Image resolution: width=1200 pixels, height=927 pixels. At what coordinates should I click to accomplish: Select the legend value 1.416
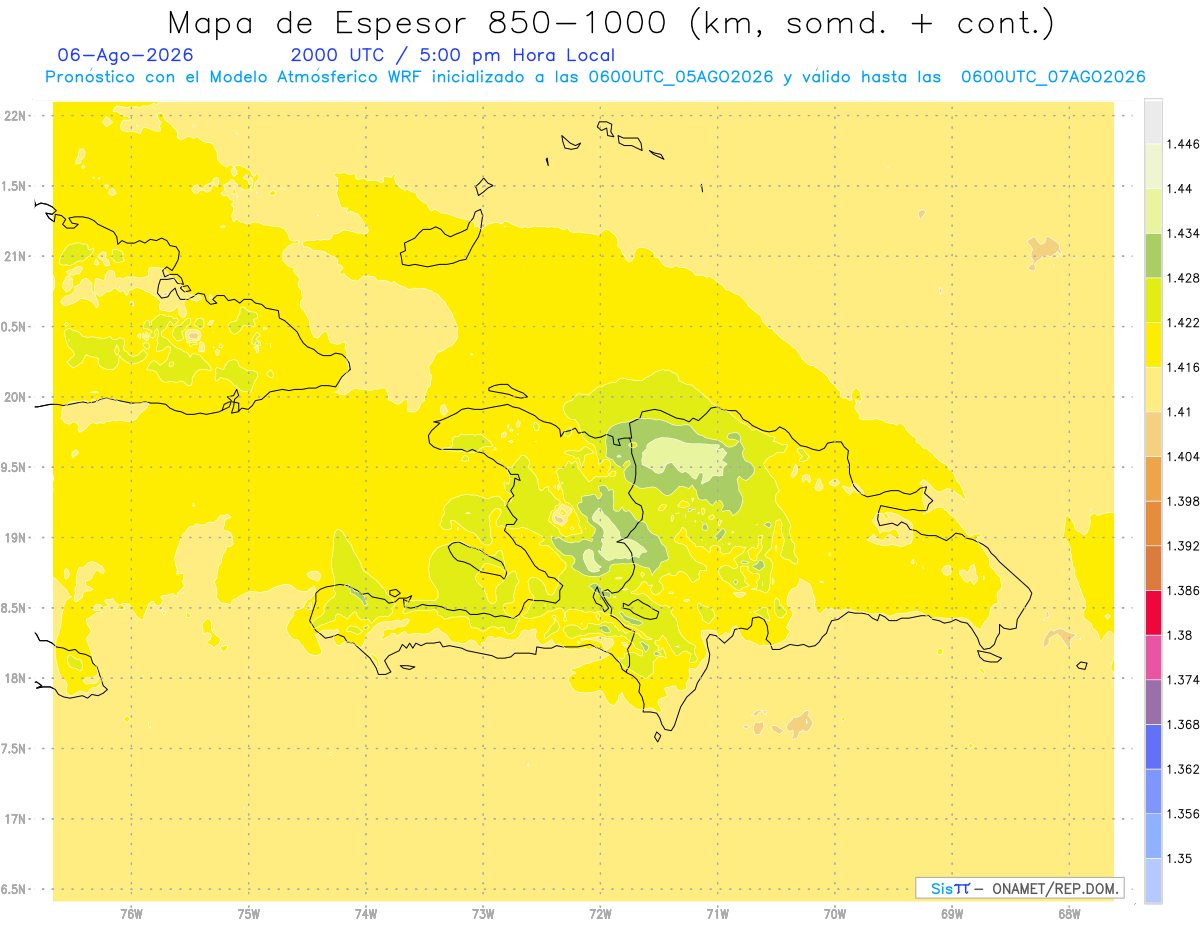click(1183, 367)
